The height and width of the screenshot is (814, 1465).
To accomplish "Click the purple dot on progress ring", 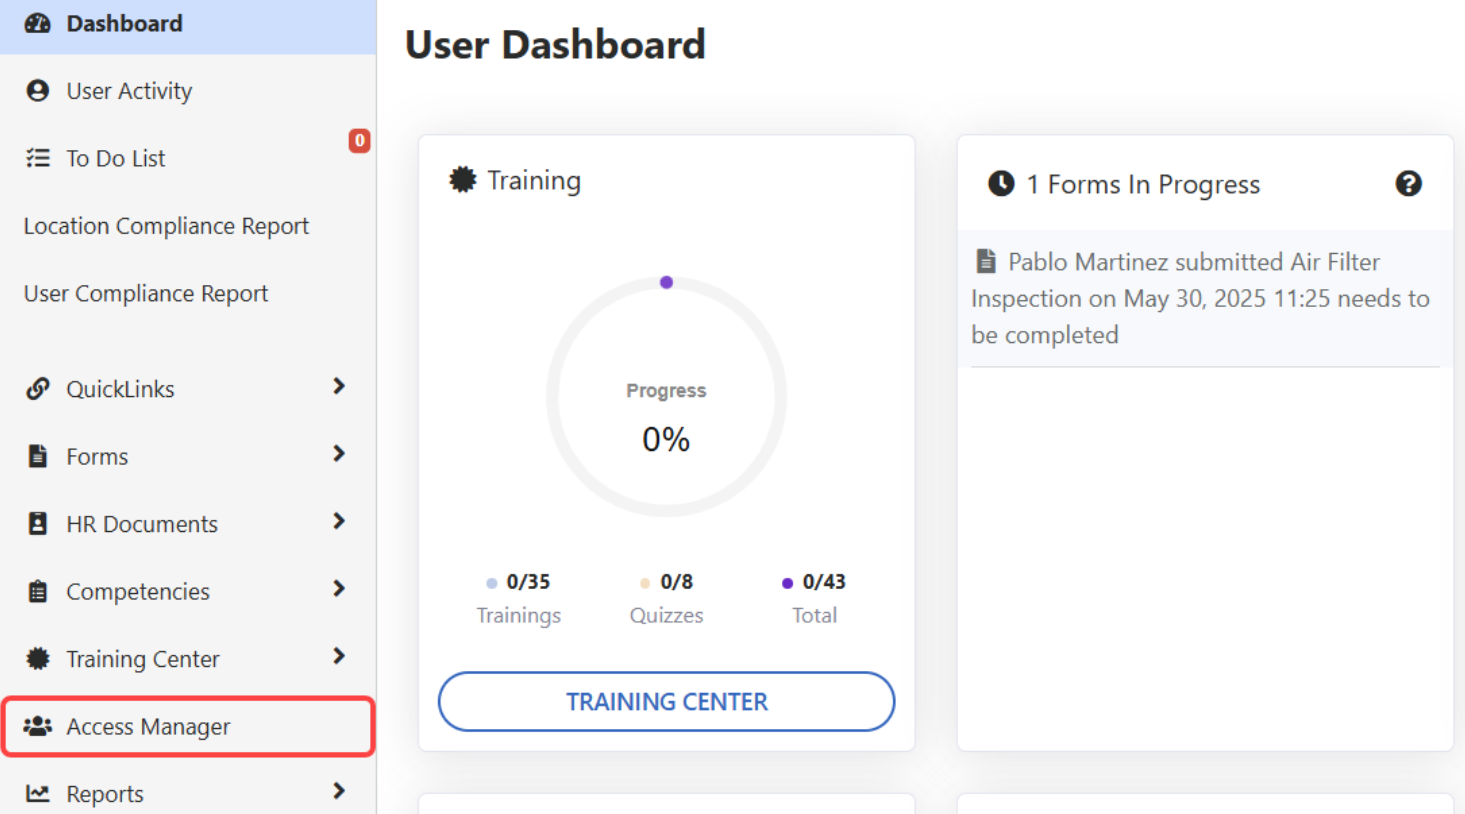I will (x=666, y=283).
